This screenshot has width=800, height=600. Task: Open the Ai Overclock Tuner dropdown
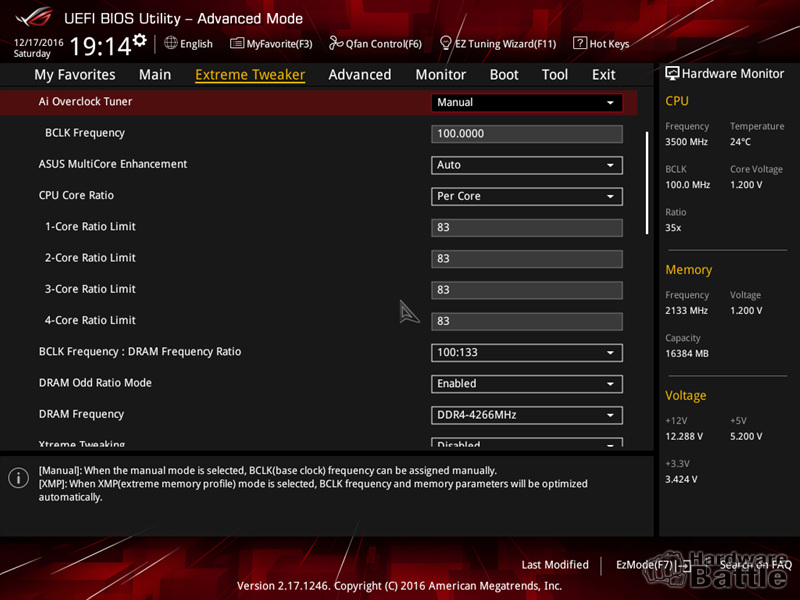527,103
